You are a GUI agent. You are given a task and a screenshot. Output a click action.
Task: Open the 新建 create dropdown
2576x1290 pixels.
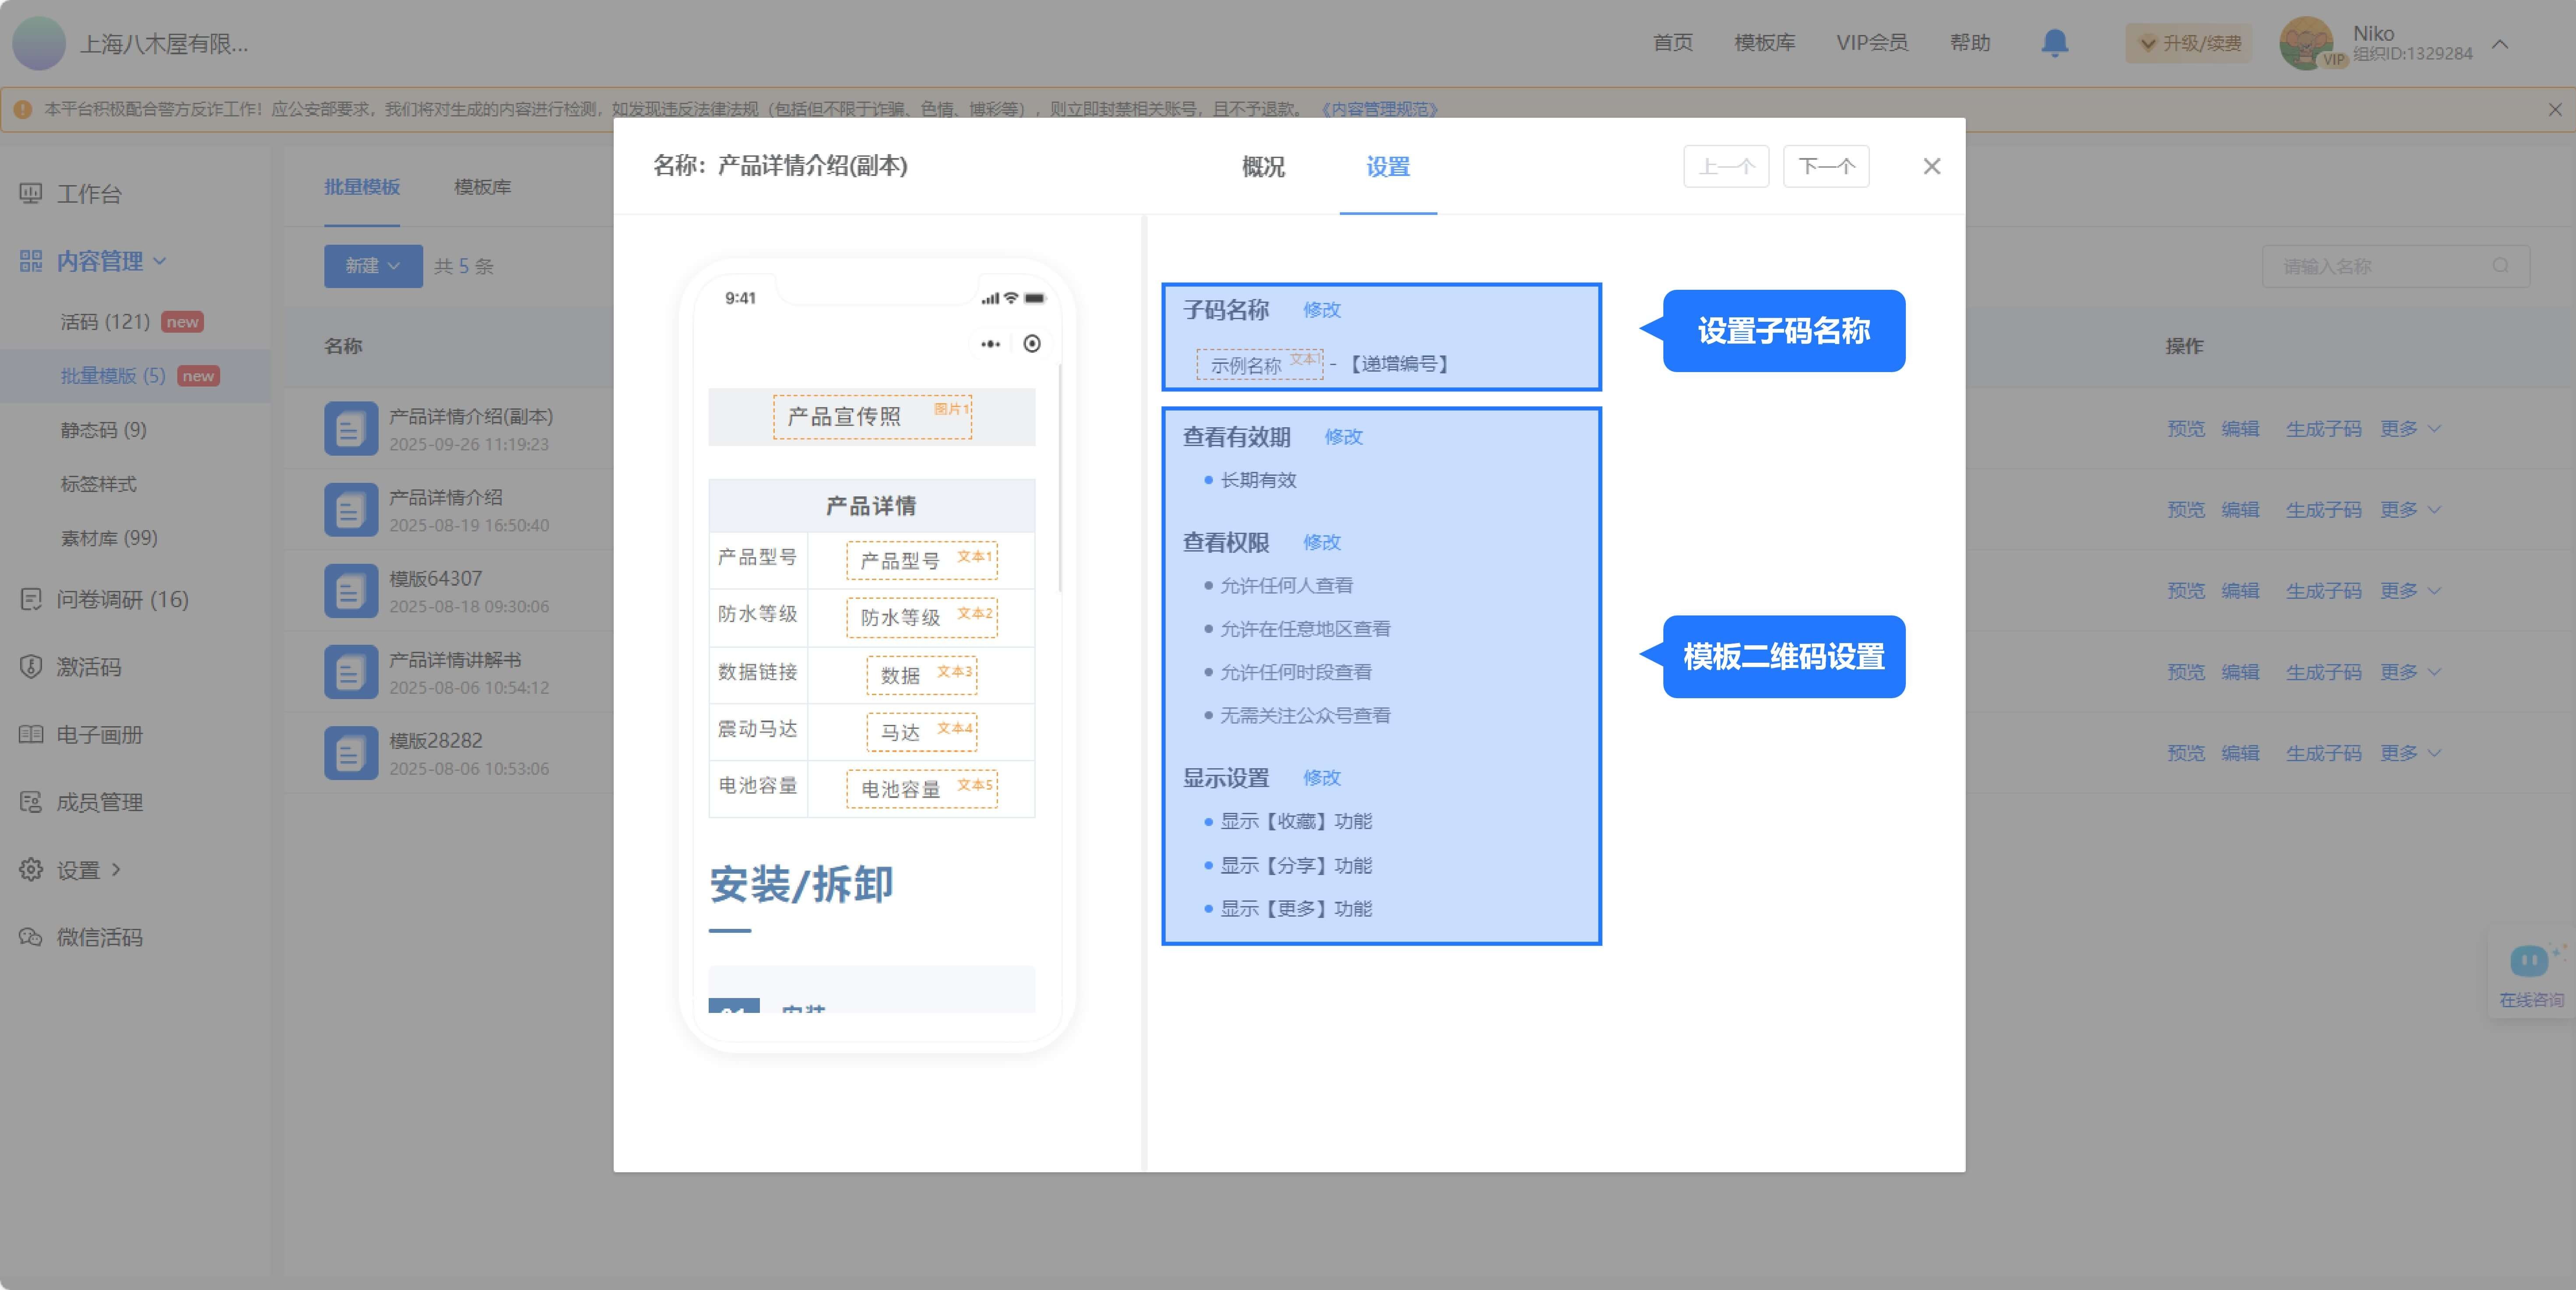[x=372, y=266]
